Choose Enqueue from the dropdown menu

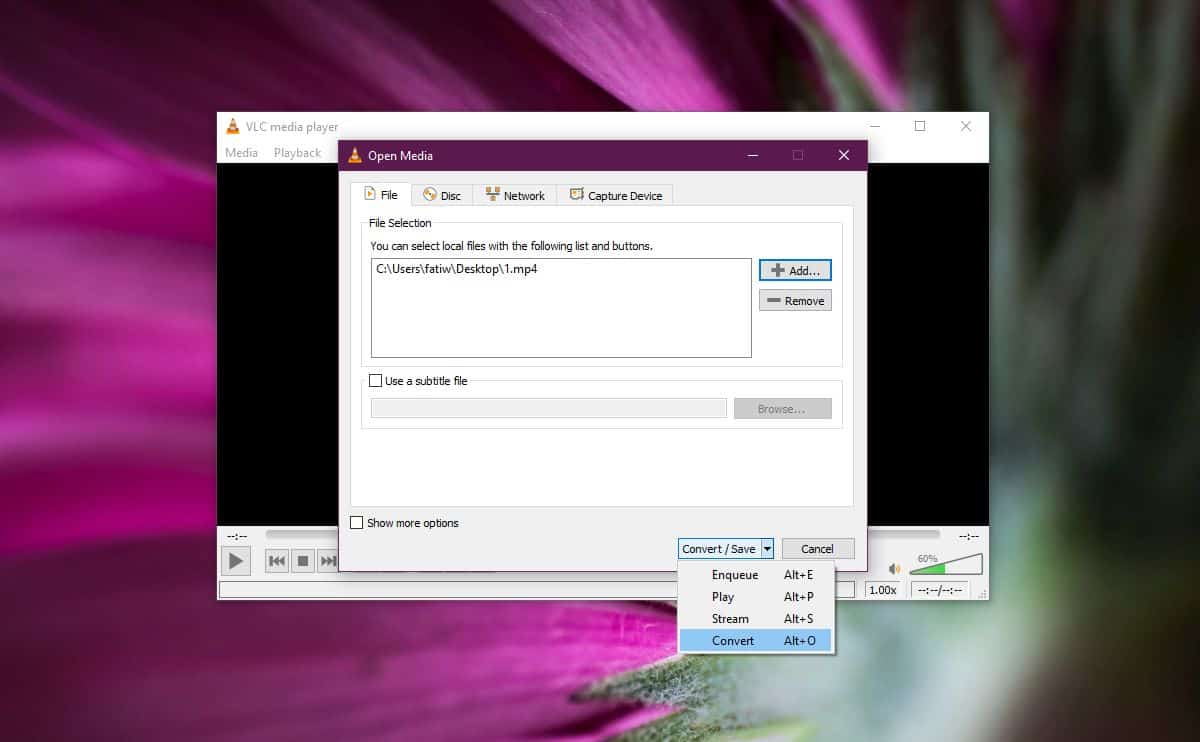pyautogui.click(x=756, y=575)
